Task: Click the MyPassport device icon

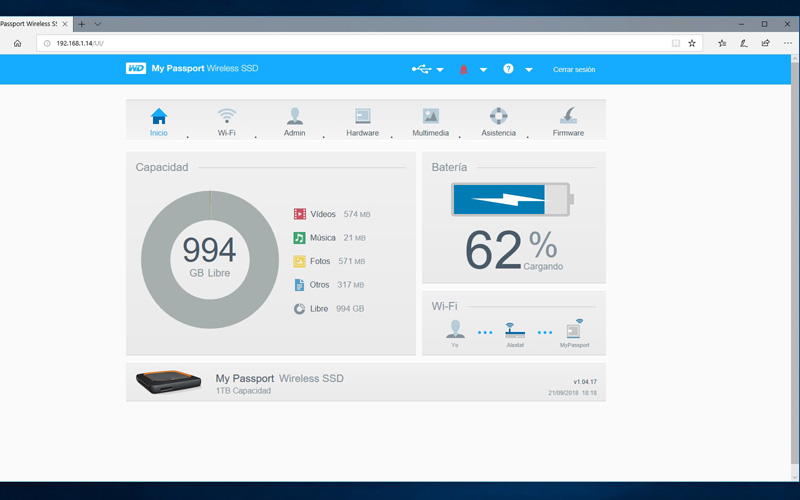Action: click(x=574, y=329)
